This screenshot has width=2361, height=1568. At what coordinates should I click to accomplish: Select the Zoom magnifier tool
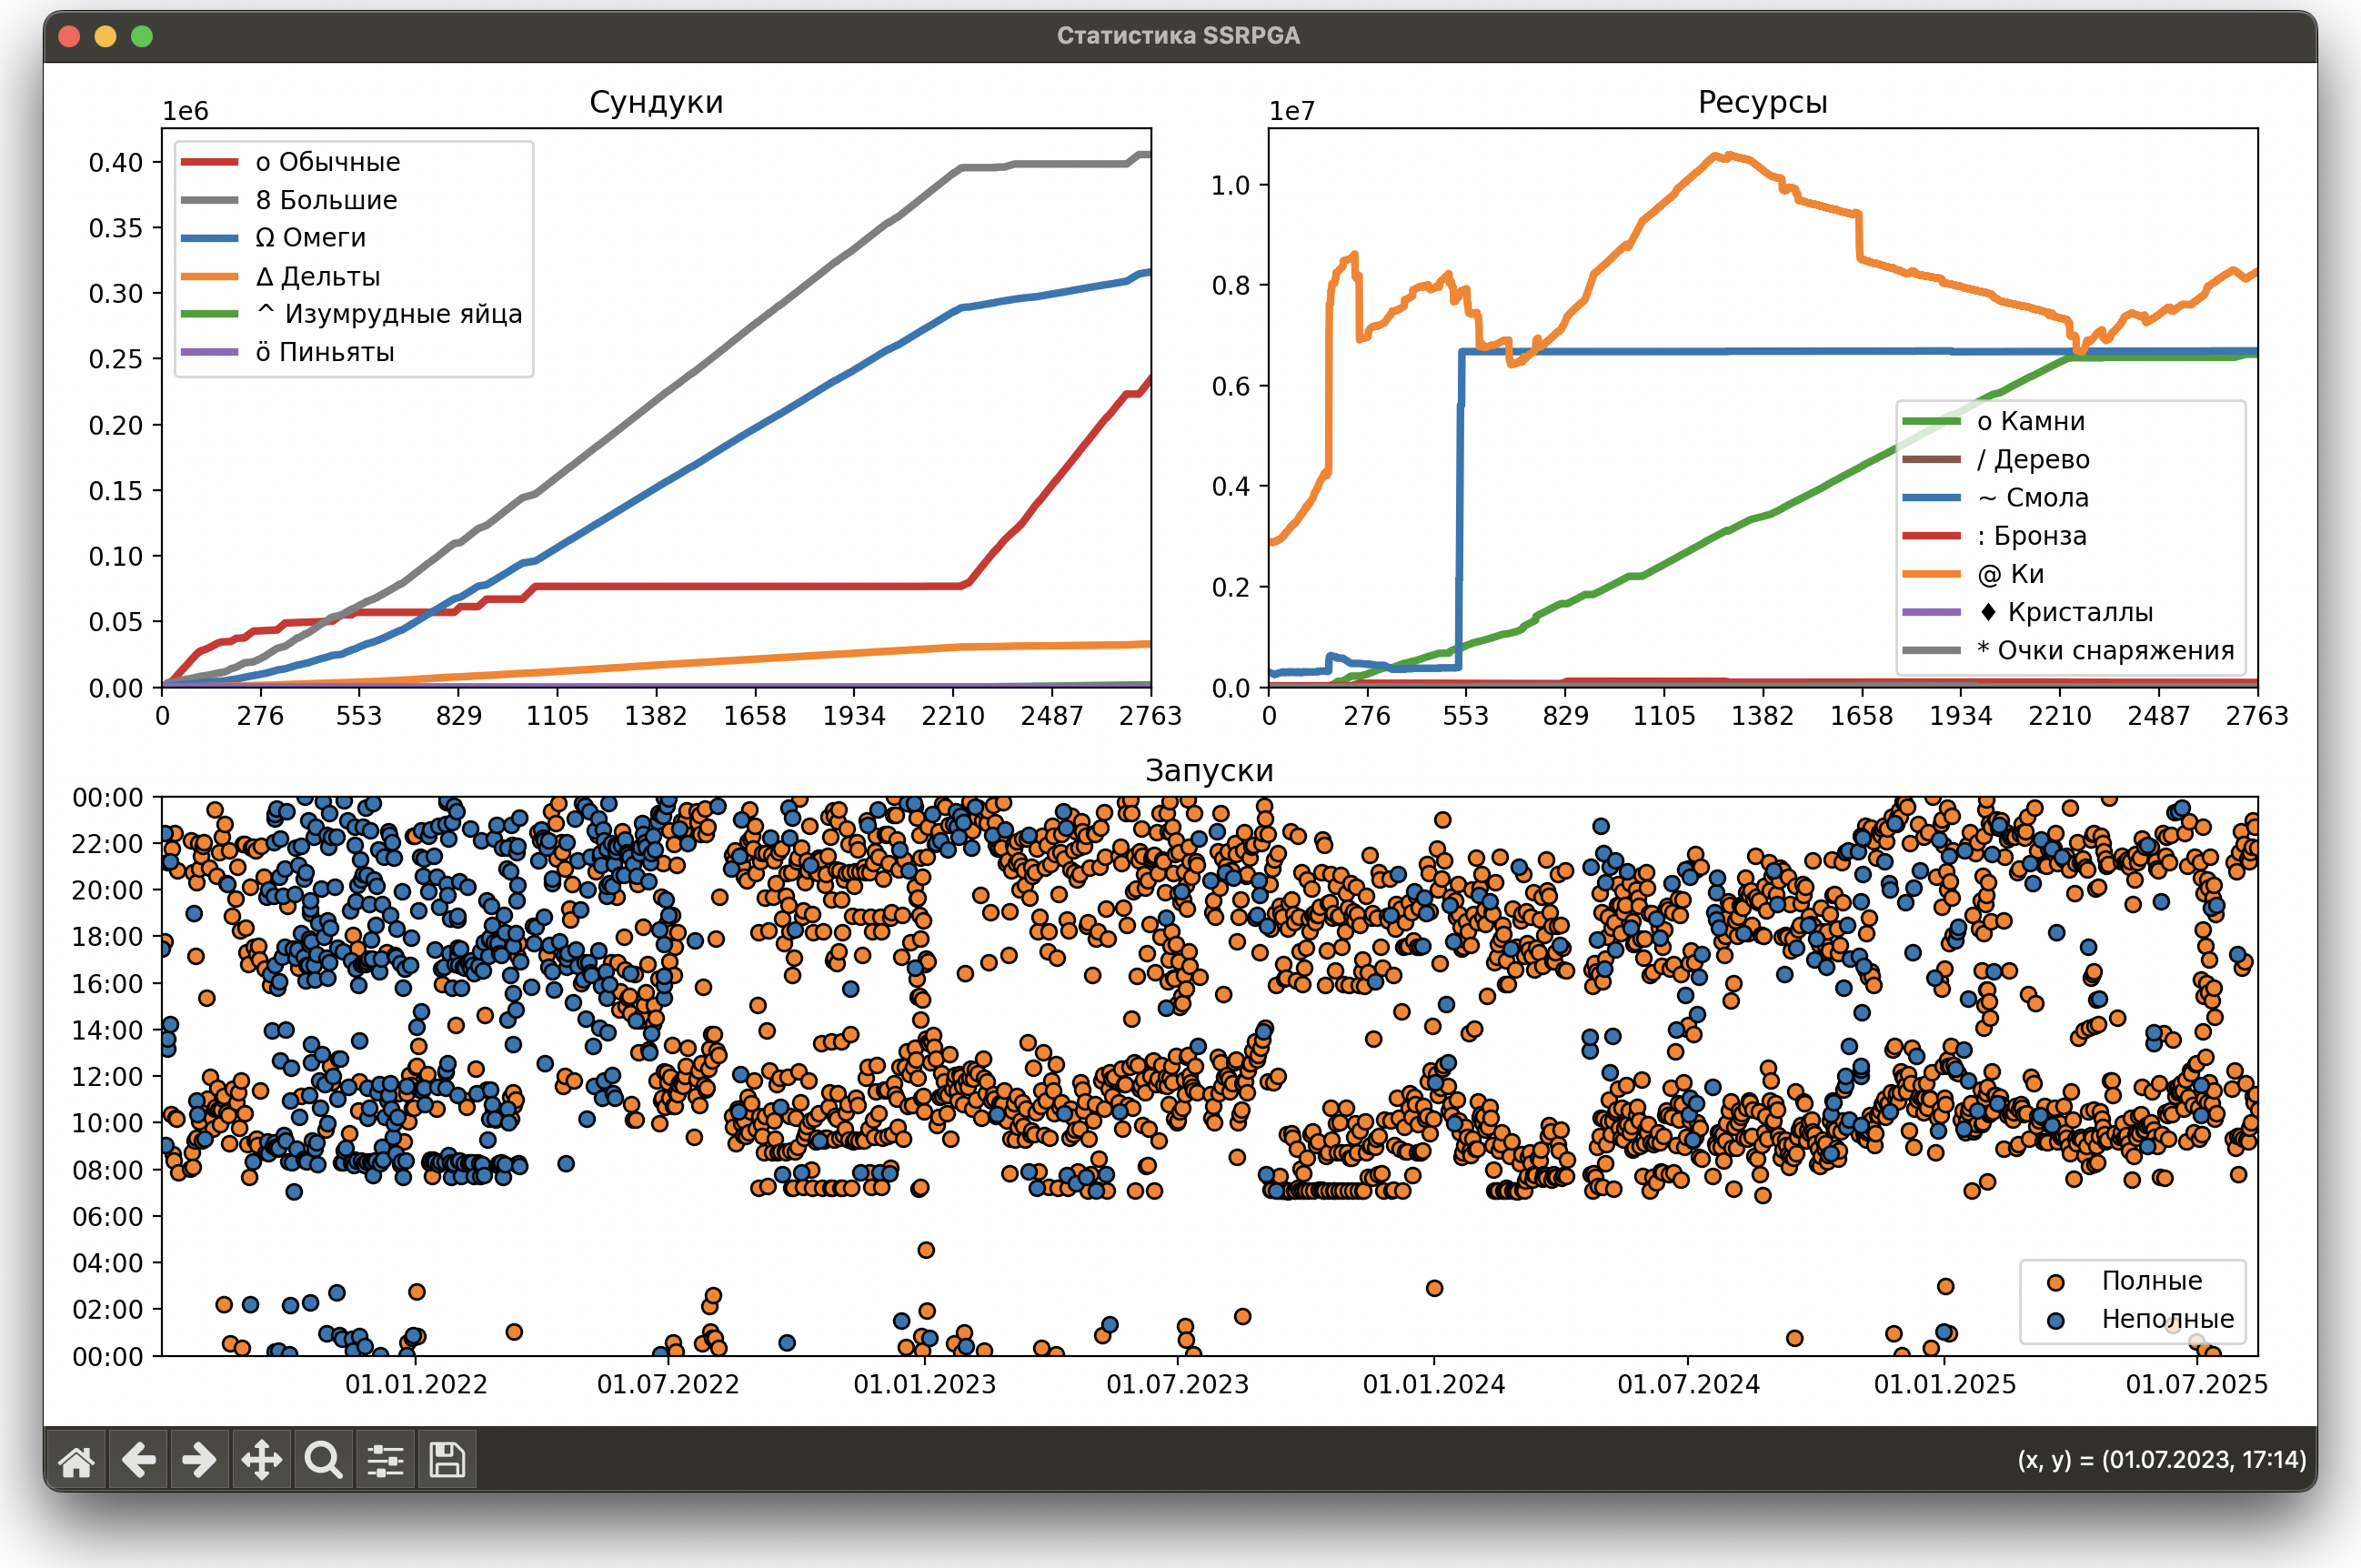click(x=323, y=1460)
